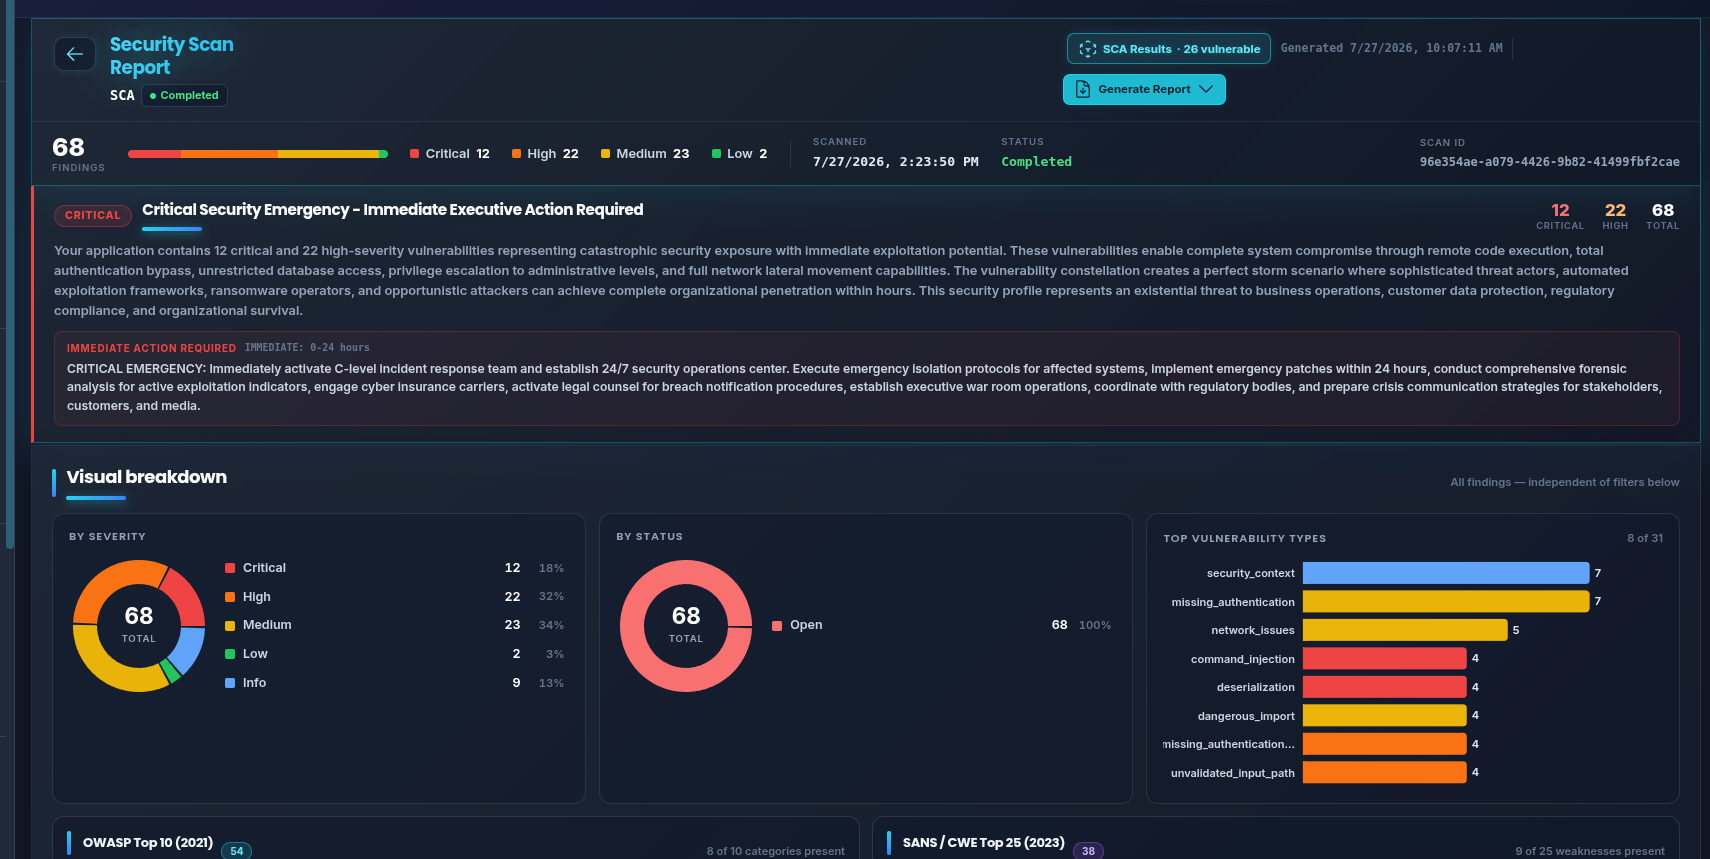The image size is (1710, 859).
Task: Select the scan ID 96e354ae text
Action: coord(1549,162)
